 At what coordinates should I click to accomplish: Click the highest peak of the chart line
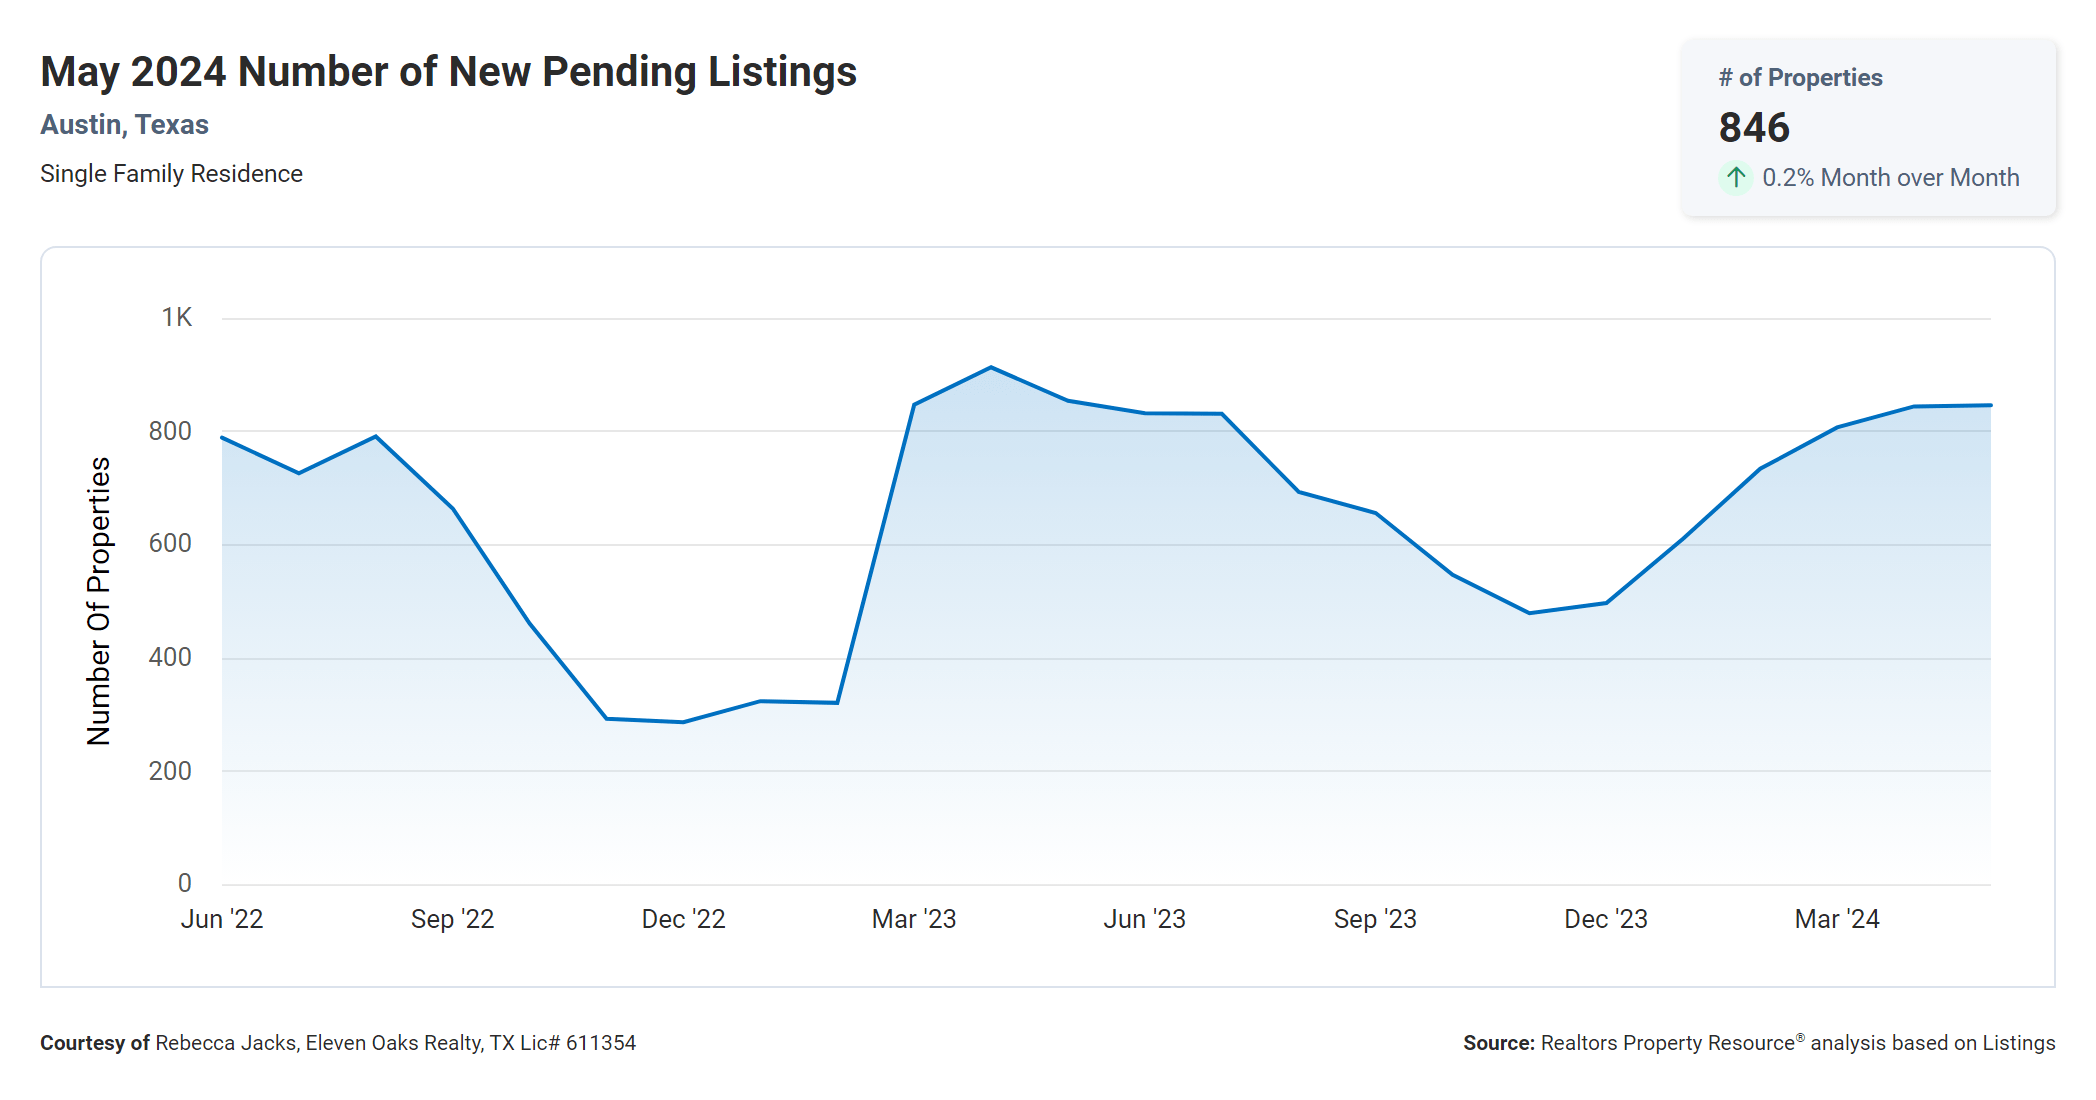point(991,367)
